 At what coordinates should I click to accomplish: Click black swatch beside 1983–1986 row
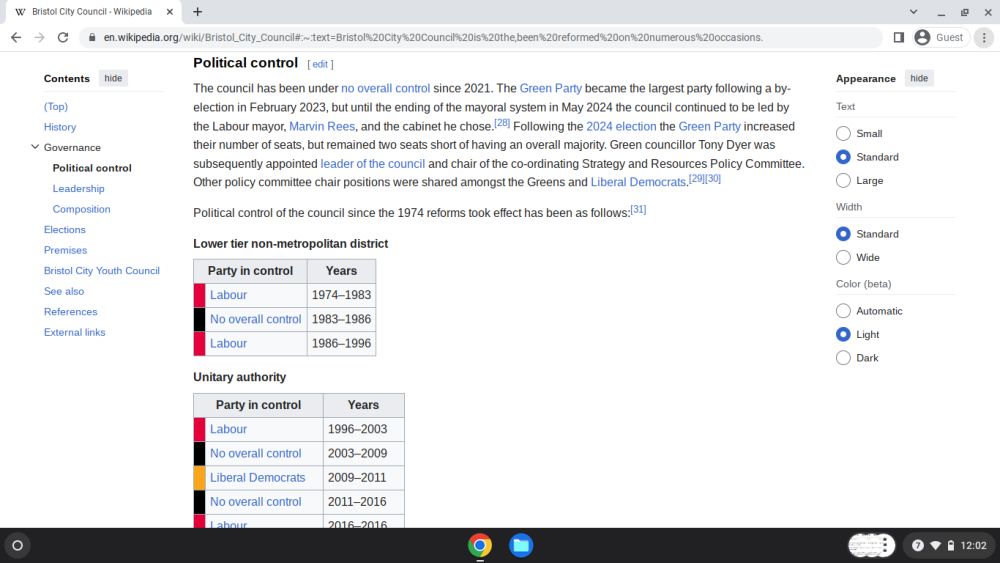(200, 319)
